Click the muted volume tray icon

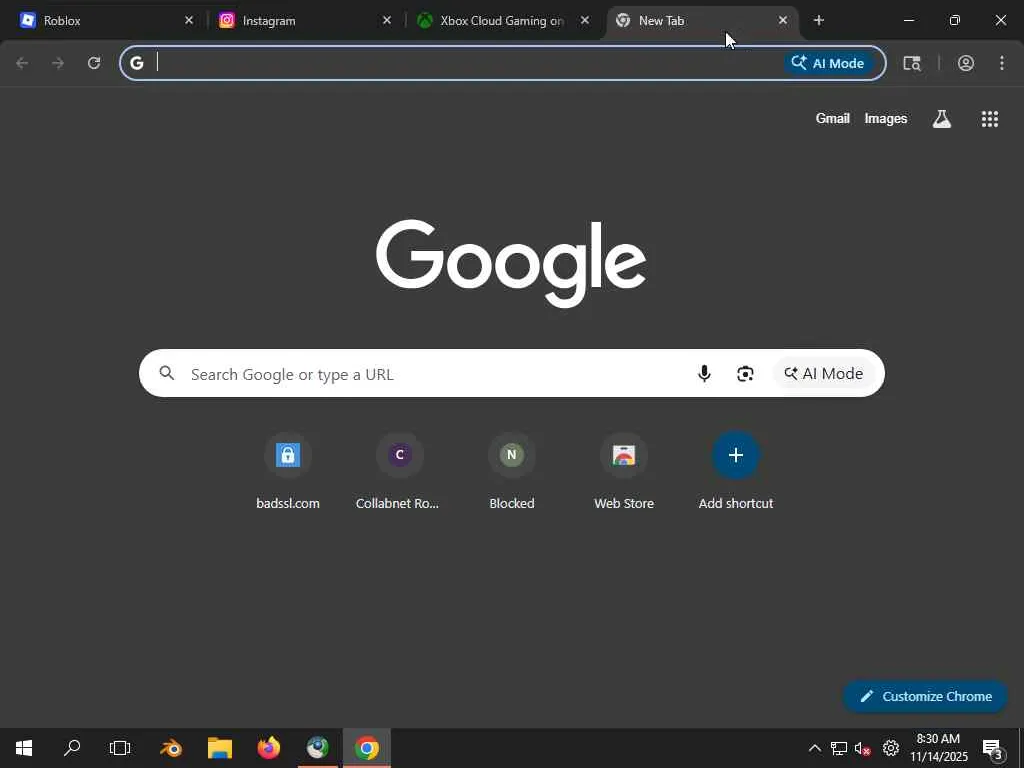pyautogui.click(x=863, y=748)
